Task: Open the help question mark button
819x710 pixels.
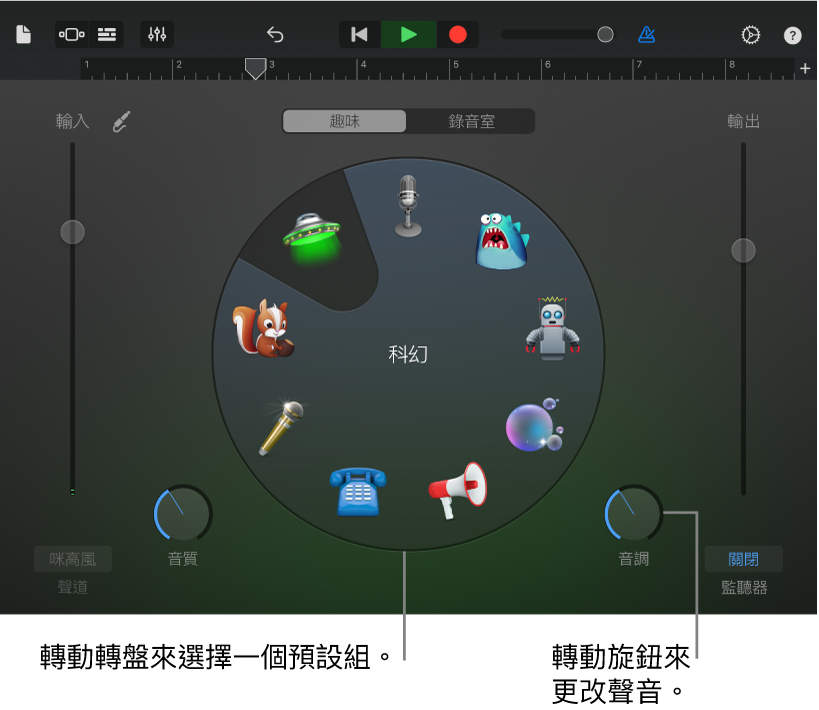Action: (792, 35)
